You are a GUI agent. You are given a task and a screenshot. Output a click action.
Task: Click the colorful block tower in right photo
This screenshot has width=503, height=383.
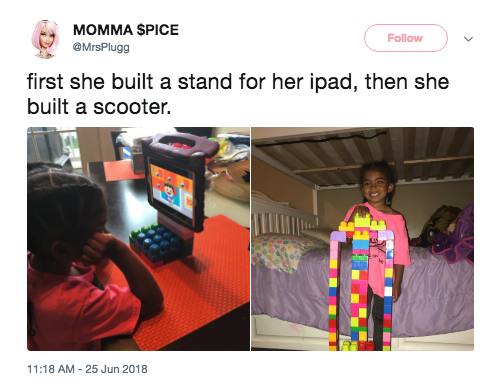click(x=361, y=283)
